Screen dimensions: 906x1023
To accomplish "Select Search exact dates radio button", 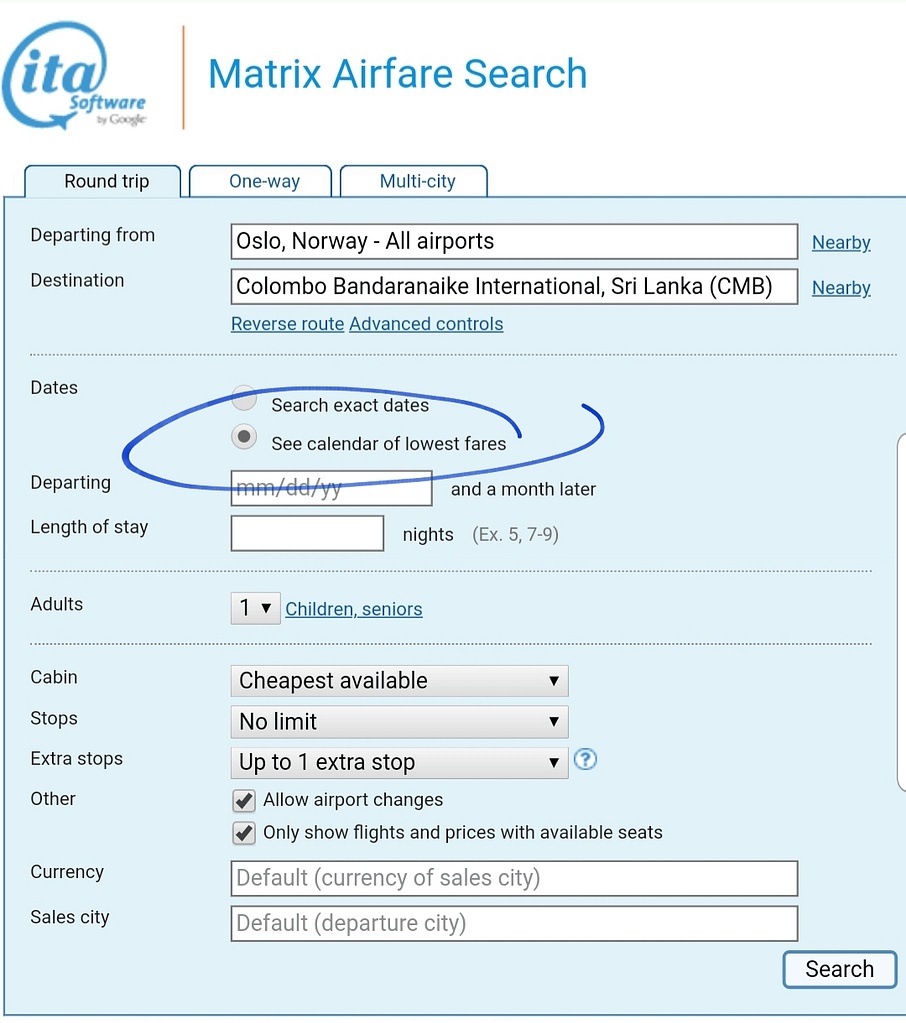I will click(244, 399).
